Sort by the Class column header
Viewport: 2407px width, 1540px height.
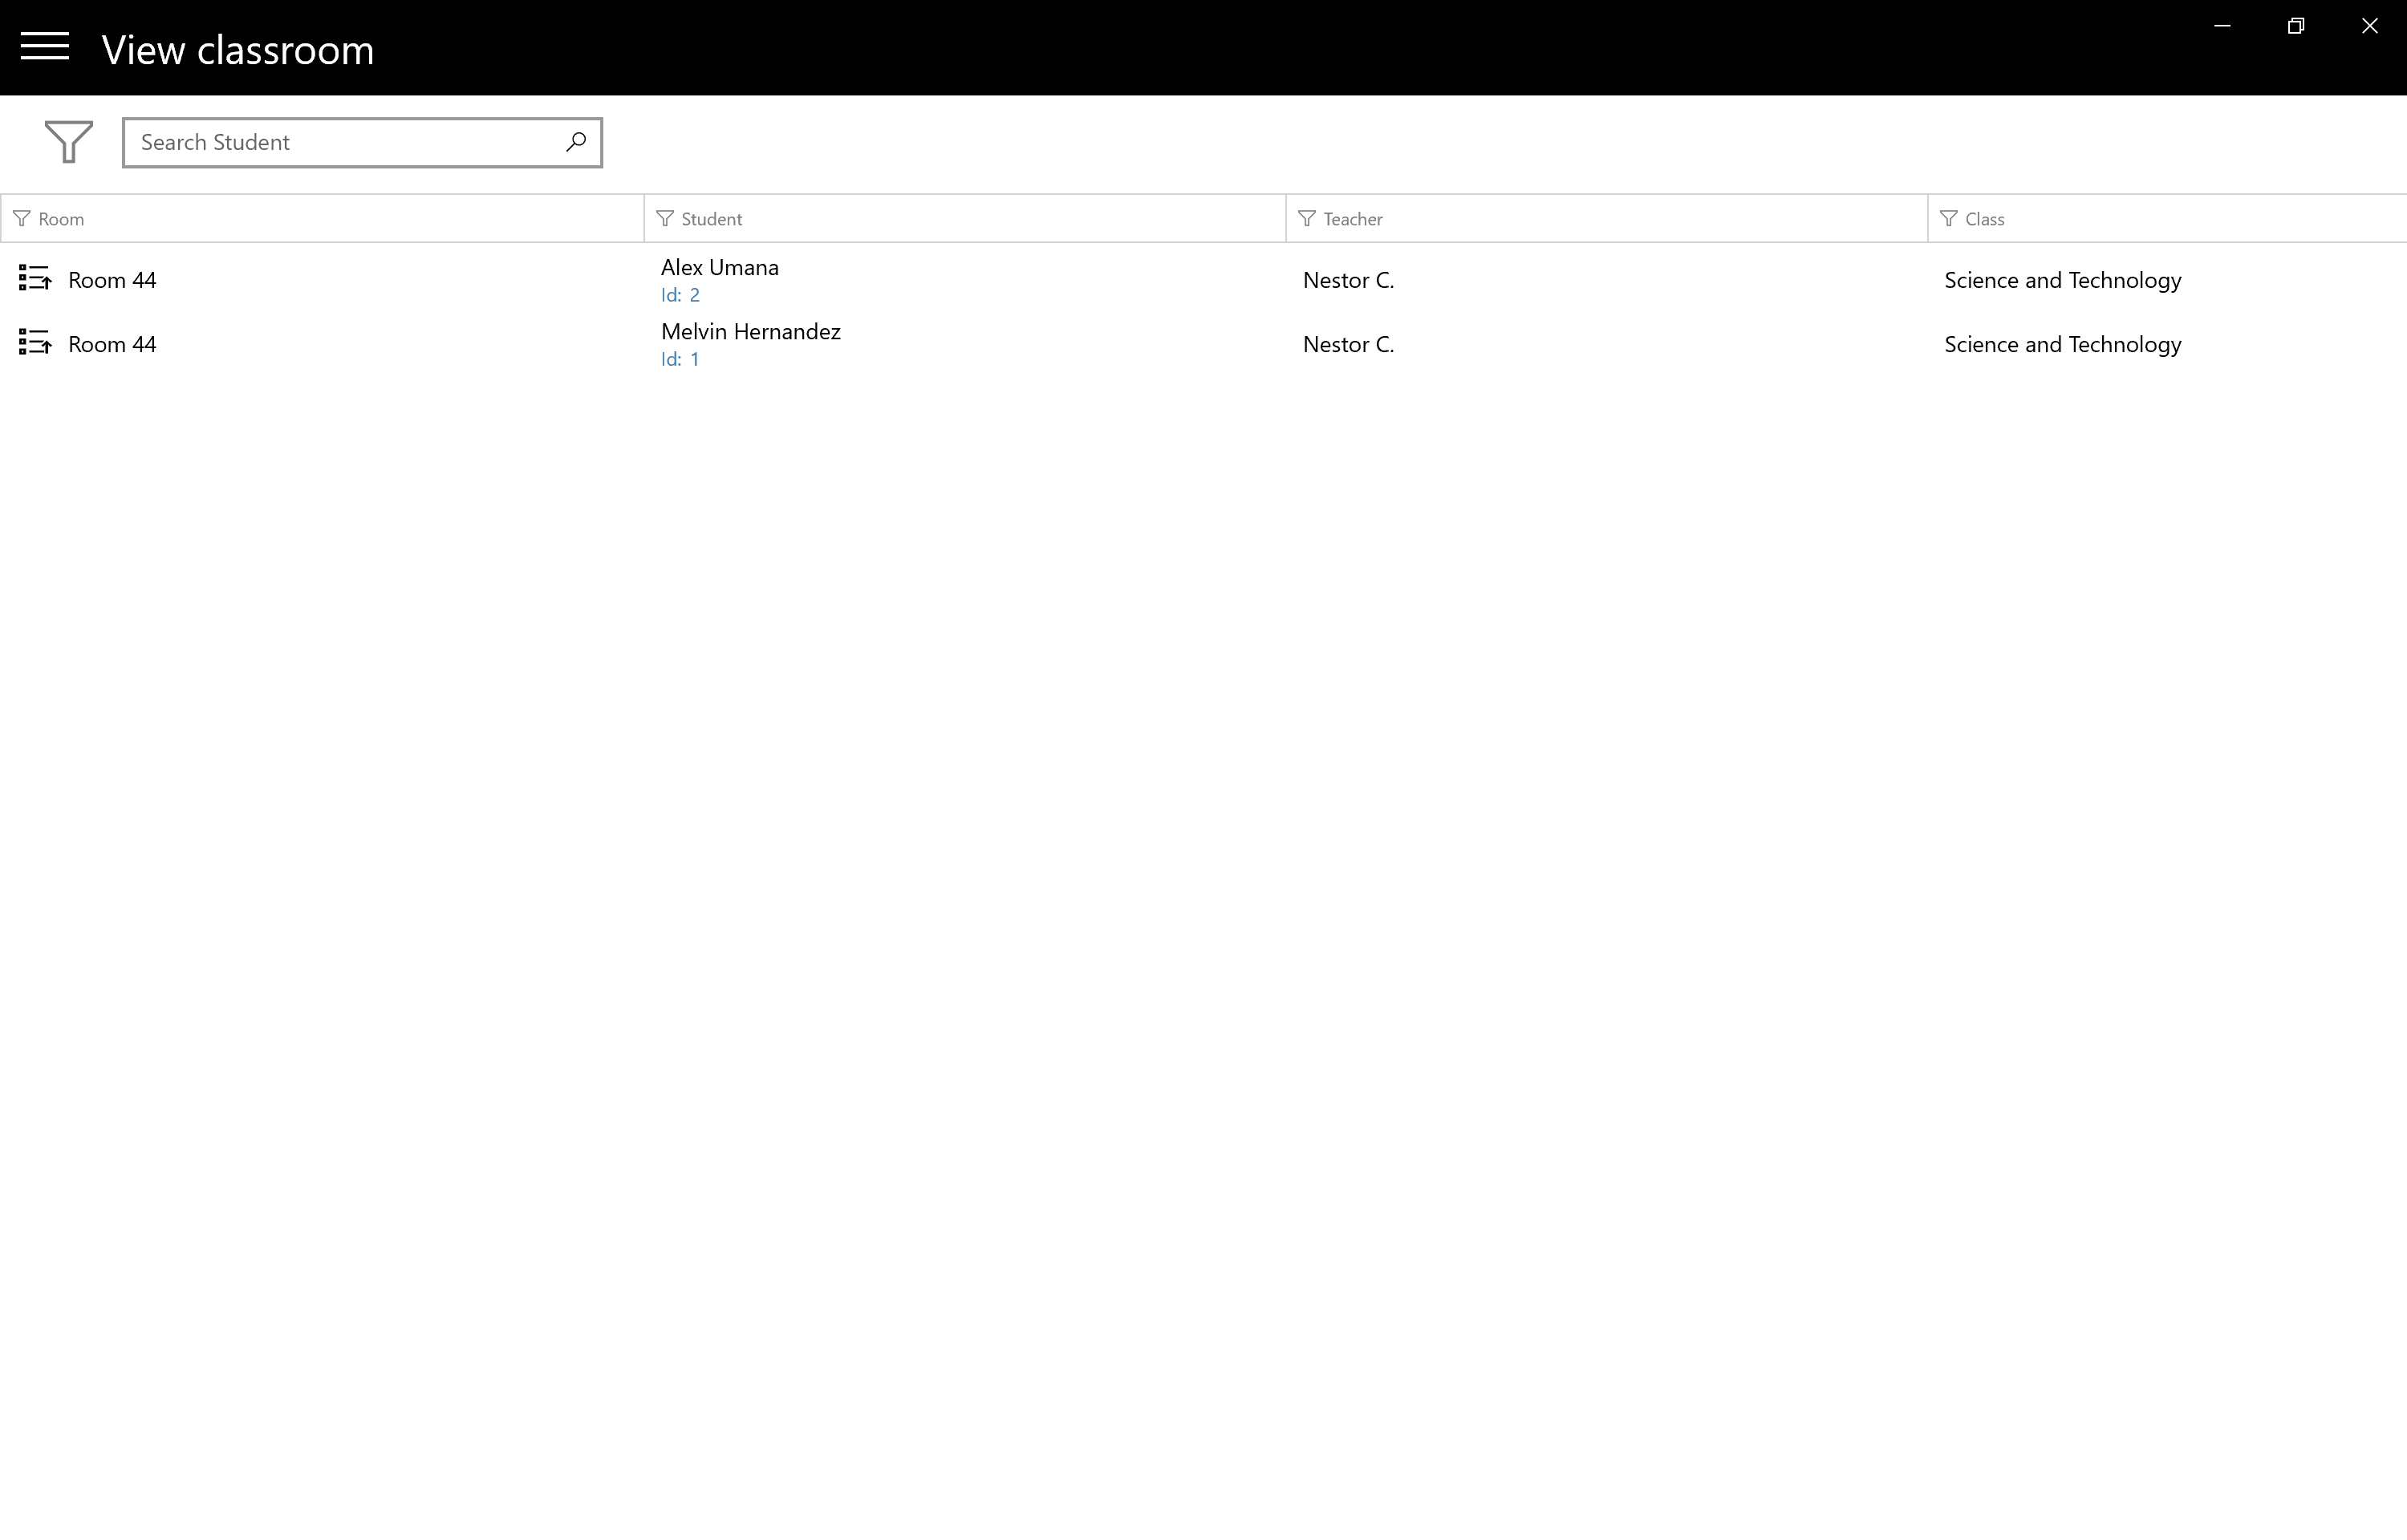(x=1985, y=219)
